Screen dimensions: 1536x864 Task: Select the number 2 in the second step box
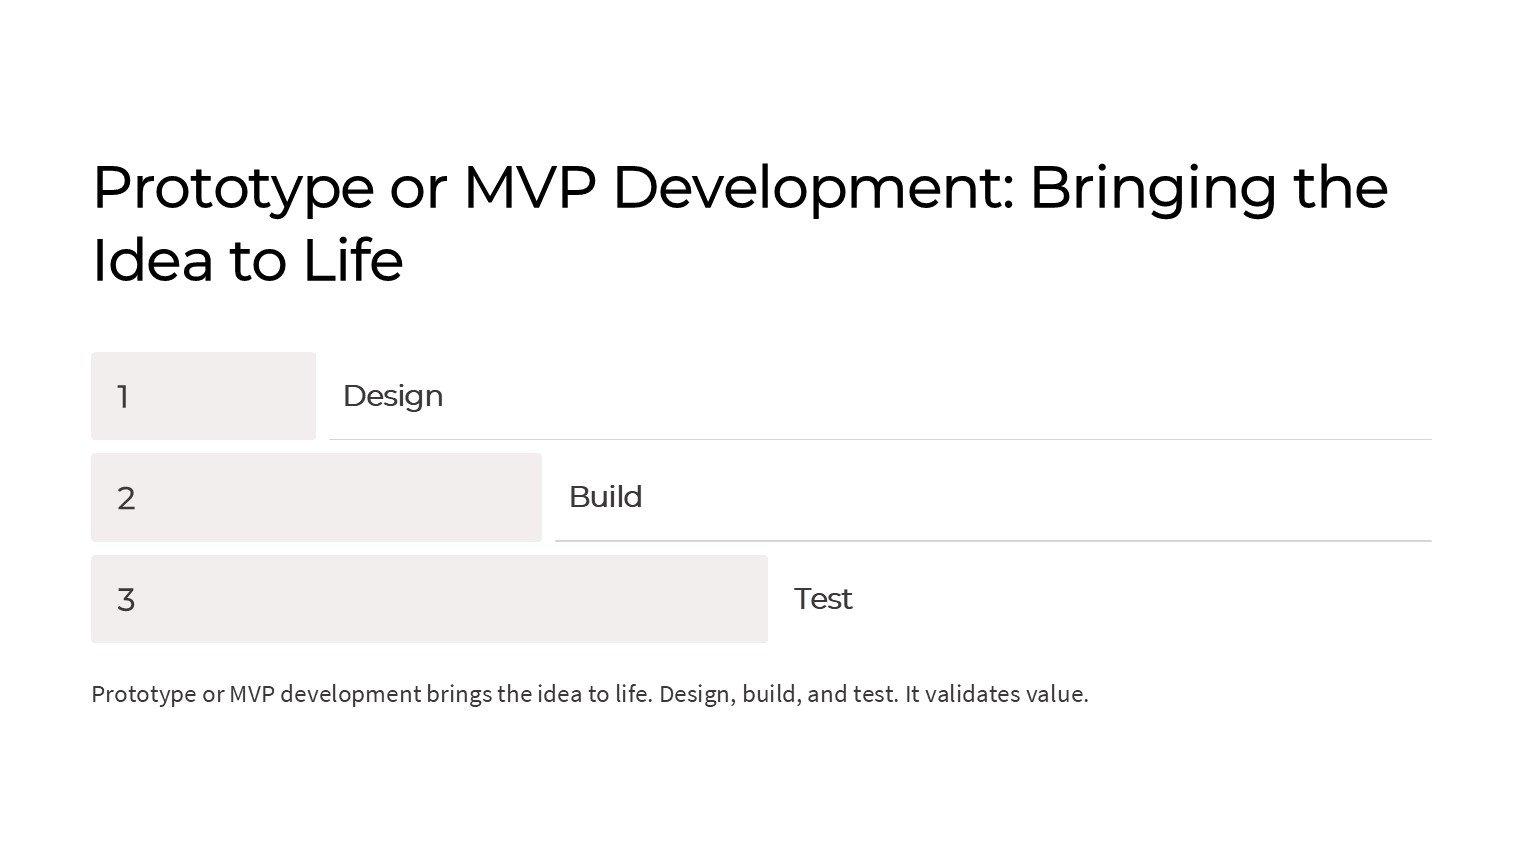[x=126, y=498]
